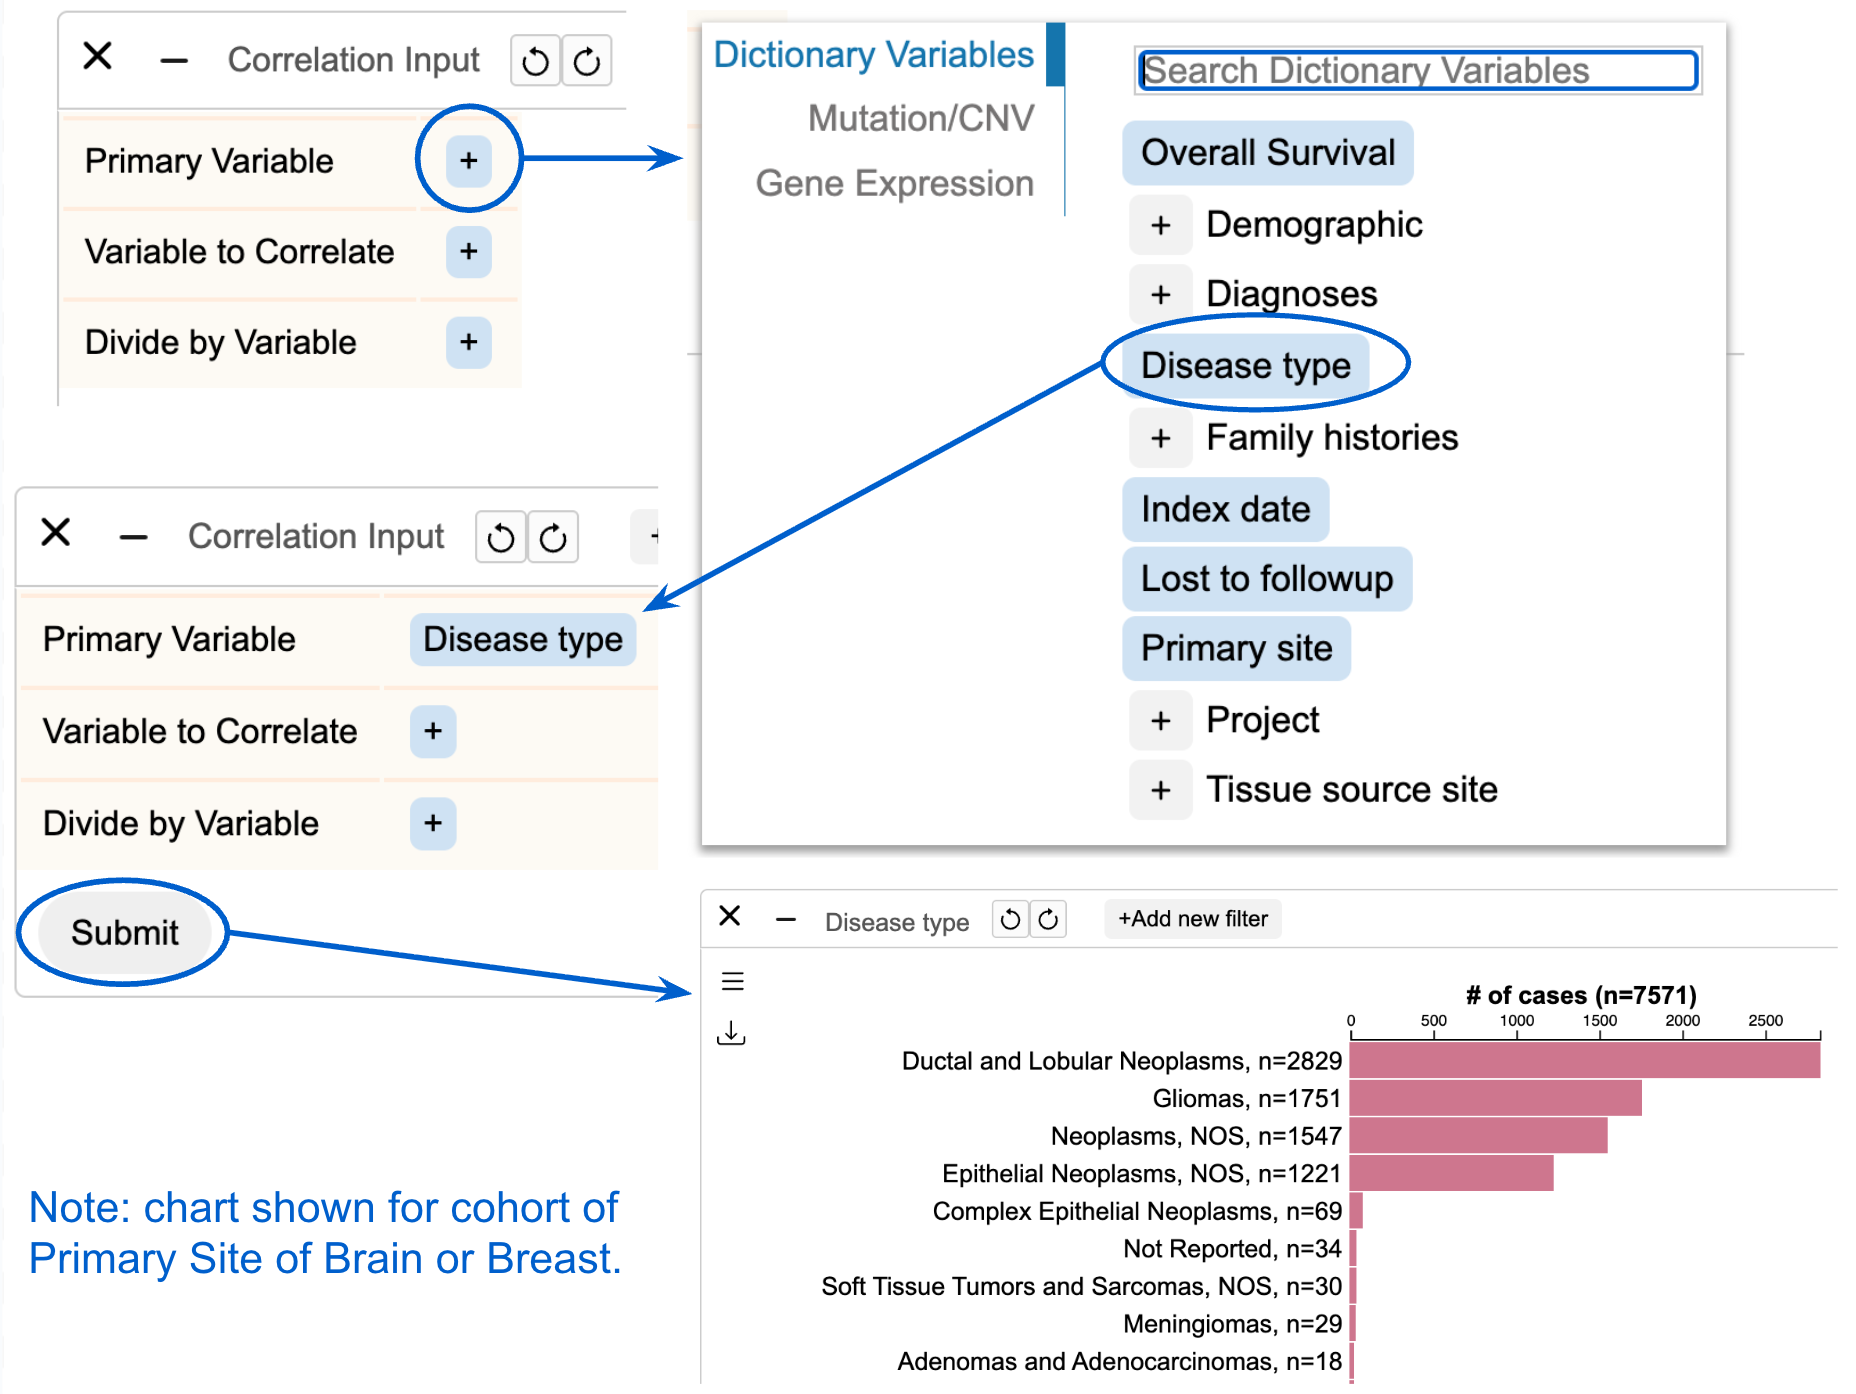Open the Gene Expression tab
This screenshot has height=1394, width=1856.
[894, 184]
